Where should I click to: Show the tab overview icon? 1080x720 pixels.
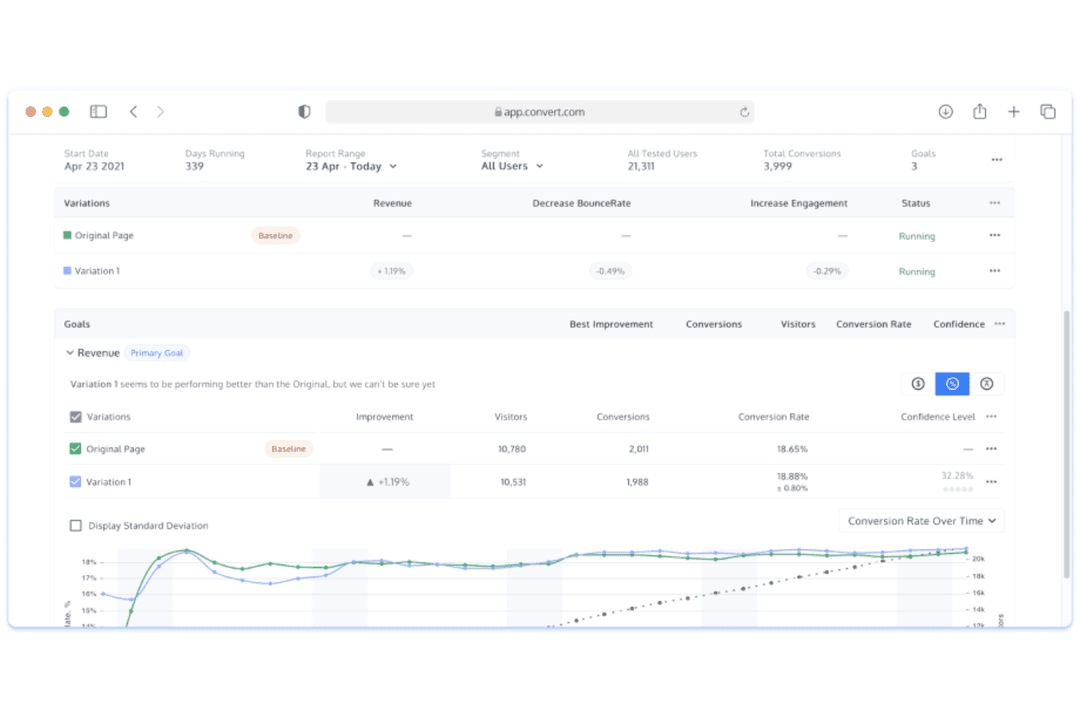(1048, 112)
